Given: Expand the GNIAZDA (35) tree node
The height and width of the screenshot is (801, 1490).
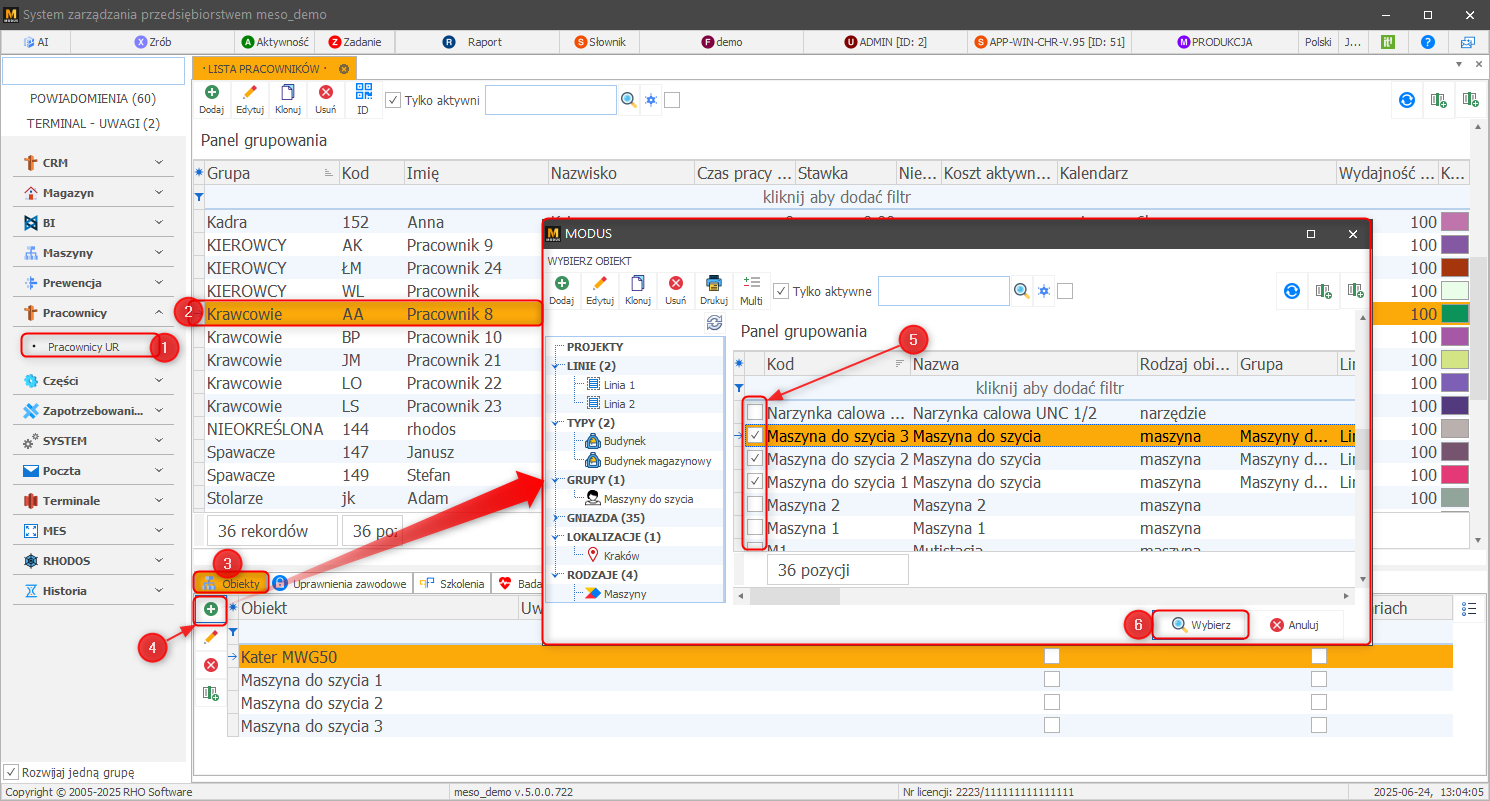Looking at the screenshot, I should click(x=557, y=518).
